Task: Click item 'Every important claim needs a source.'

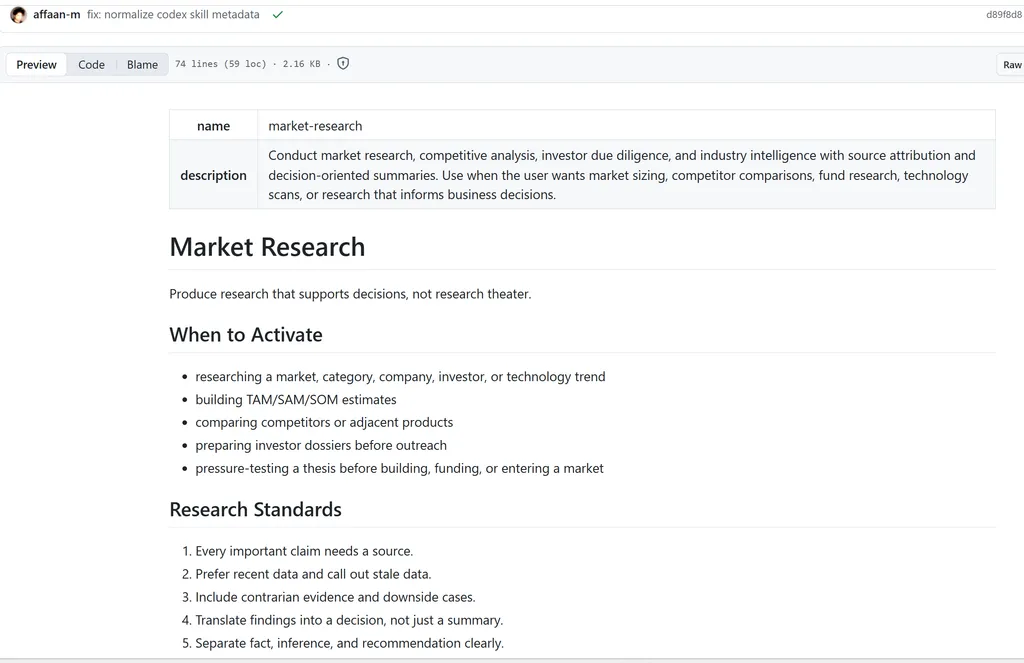Action: click(304, 551)
